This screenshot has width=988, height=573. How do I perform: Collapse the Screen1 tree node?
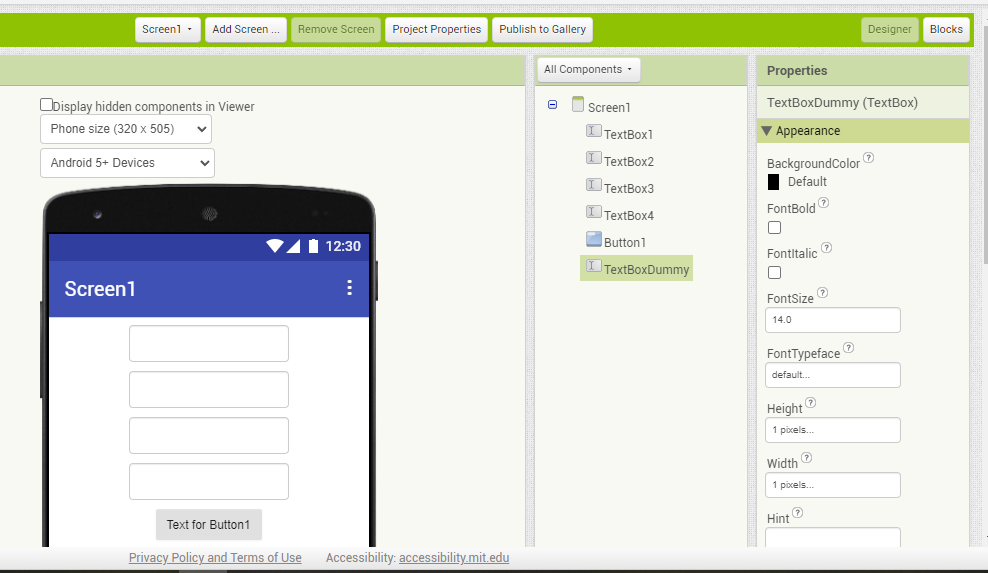pos(553,105)
